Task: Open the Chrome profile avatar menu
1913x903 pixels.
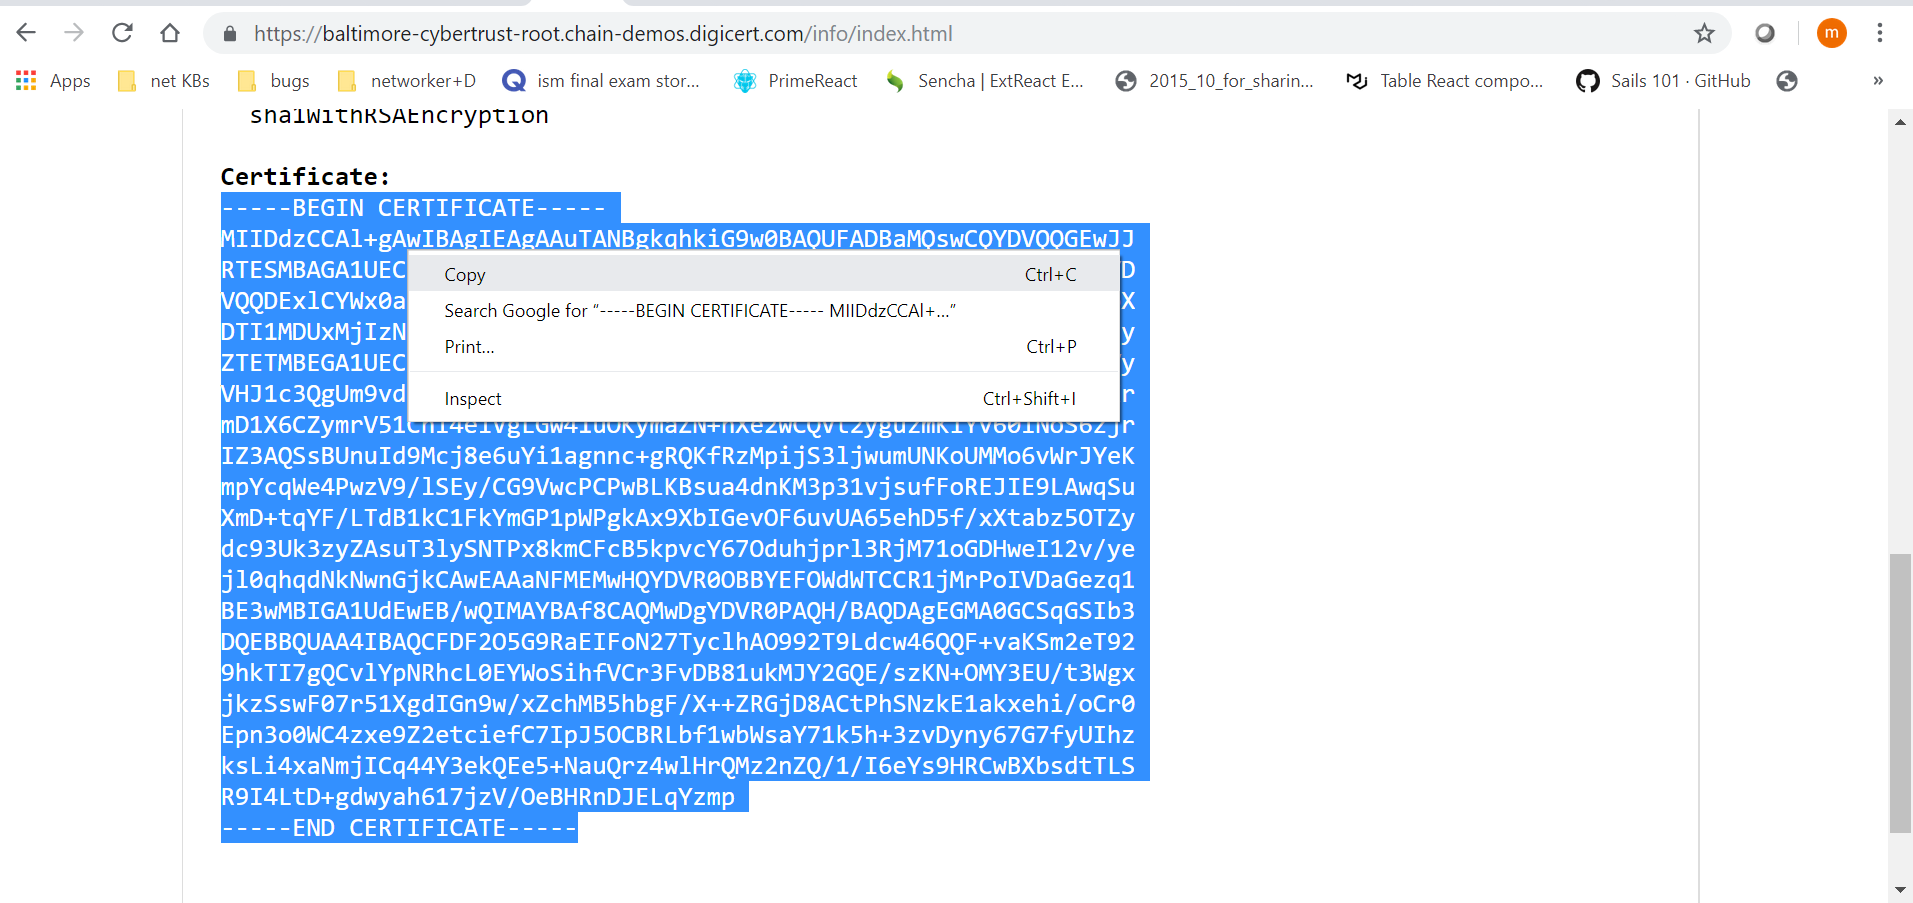Action: (1833, 33)
